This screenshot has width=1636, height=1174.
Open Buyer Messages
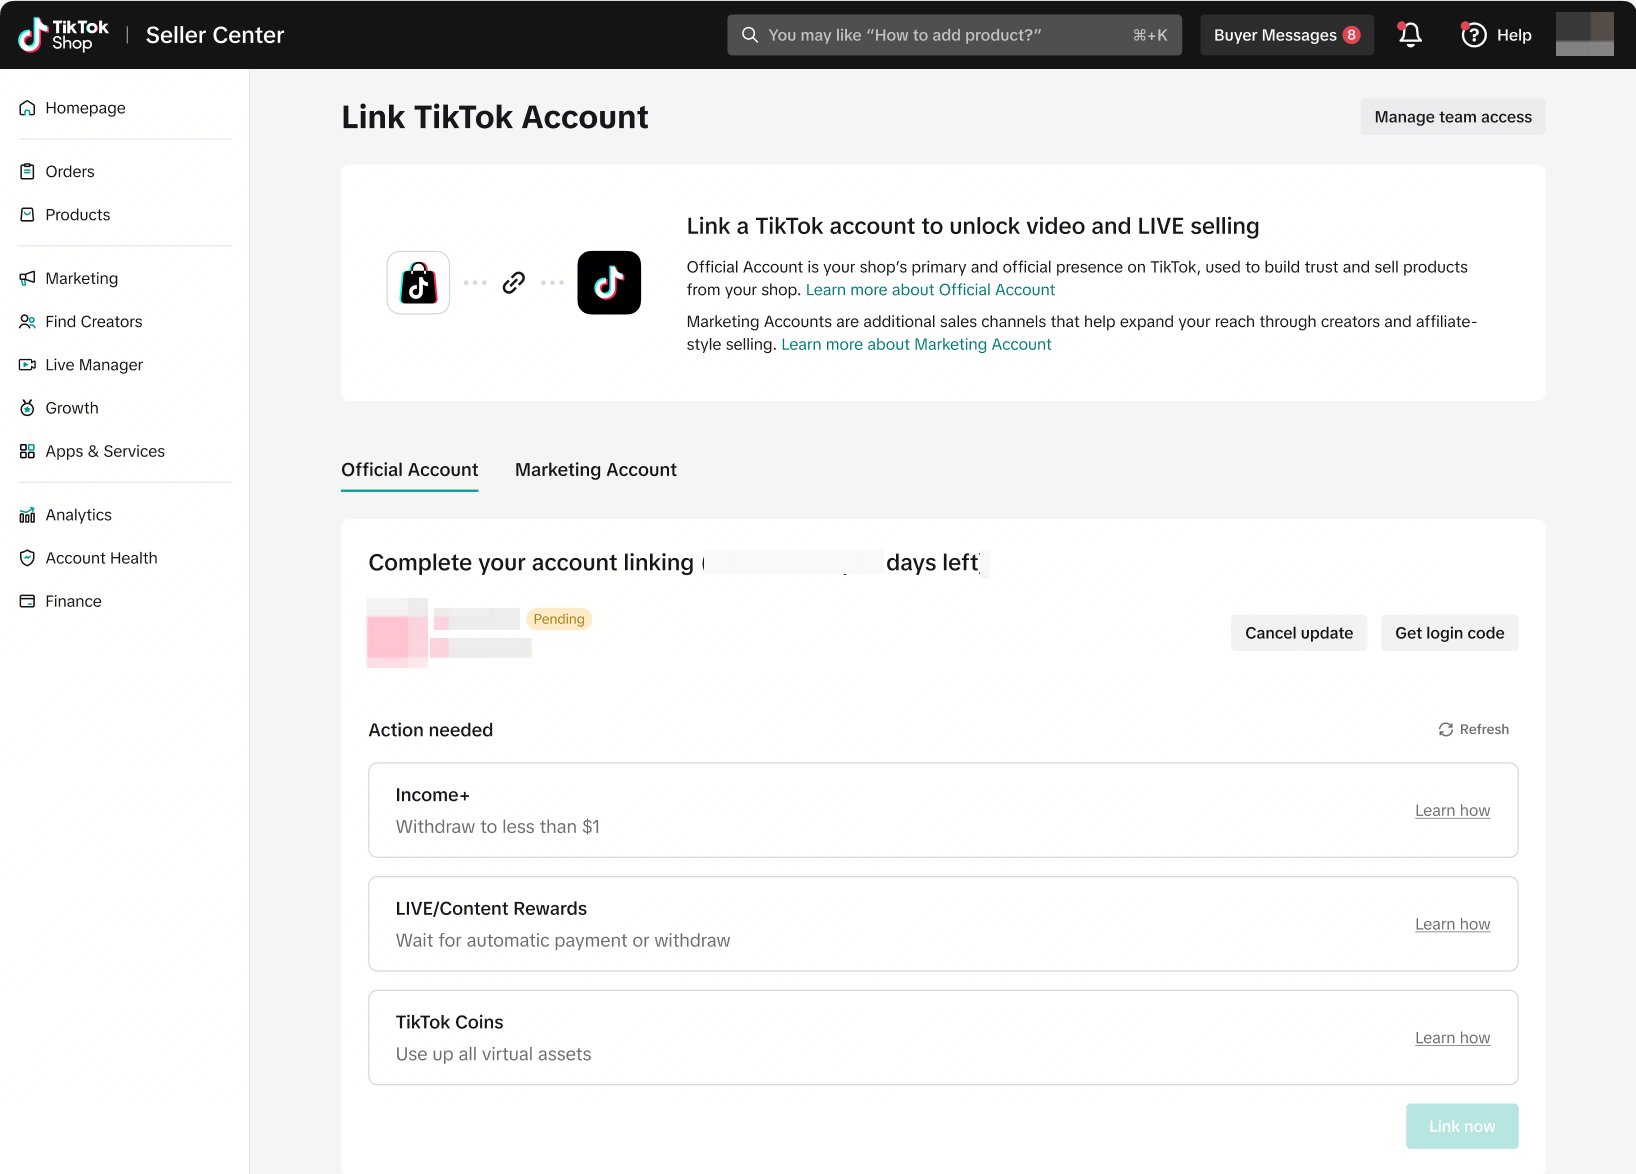pyautogui.click(x=1287, y=35)
